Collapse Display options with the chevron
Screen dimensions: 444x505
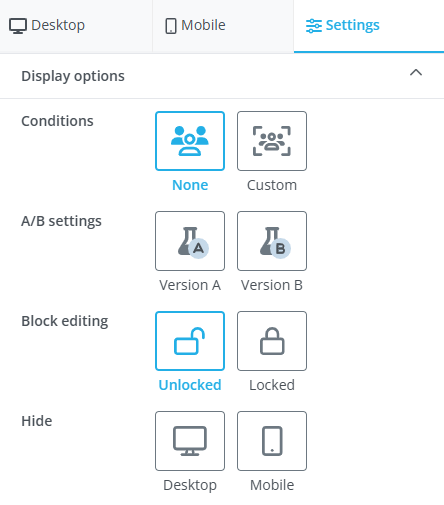pos(416,73)
